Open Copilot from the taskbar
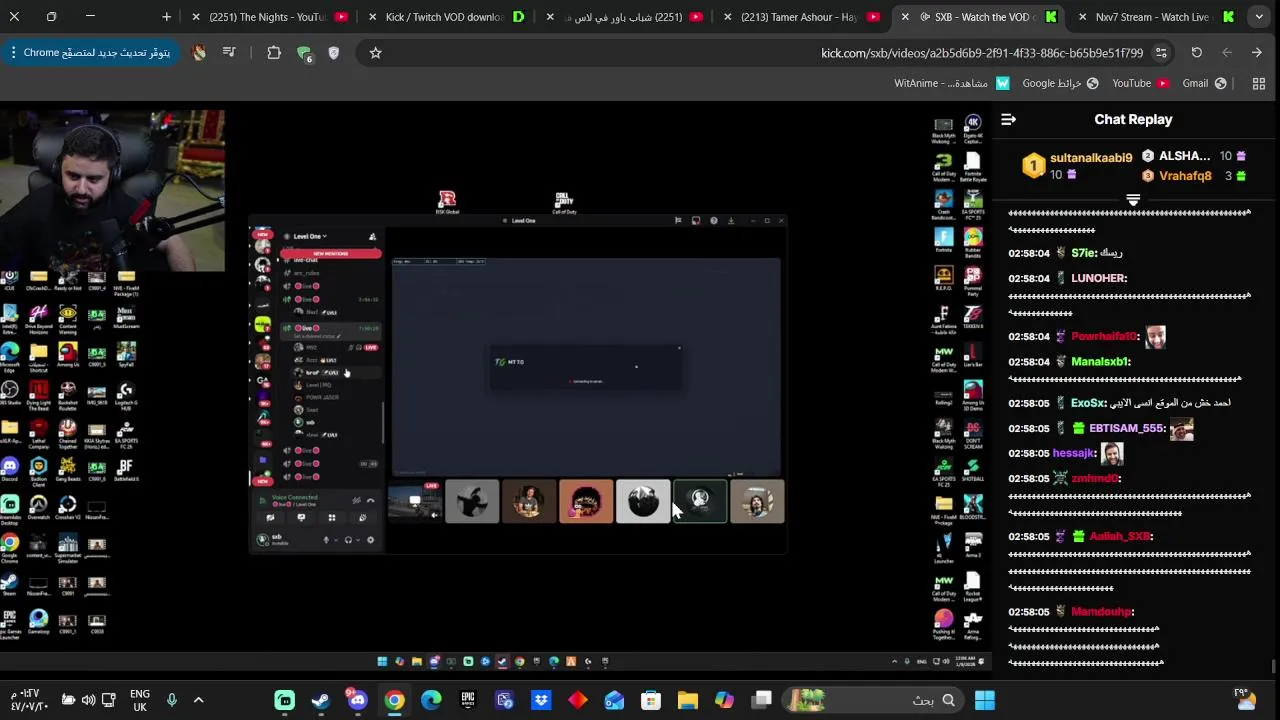This screenshot has height=720, width=1280. pyautogui.click(x=724, y=700)
